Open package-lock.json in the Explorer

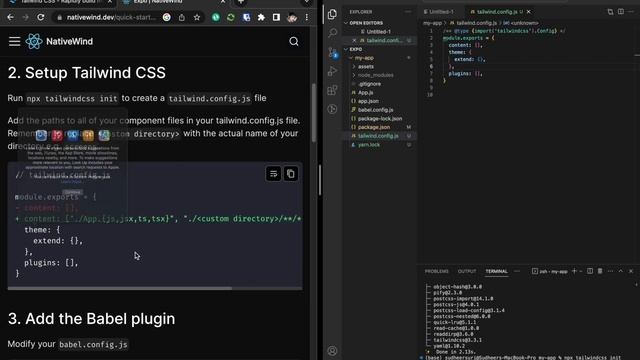click(x=380, y=119)
